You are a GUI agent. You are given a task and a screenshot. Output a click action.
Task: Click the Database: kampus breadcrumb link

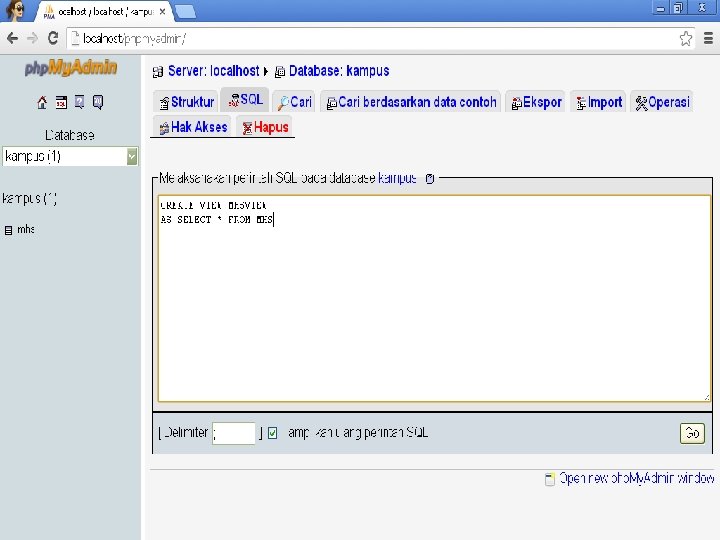(339, 71)
